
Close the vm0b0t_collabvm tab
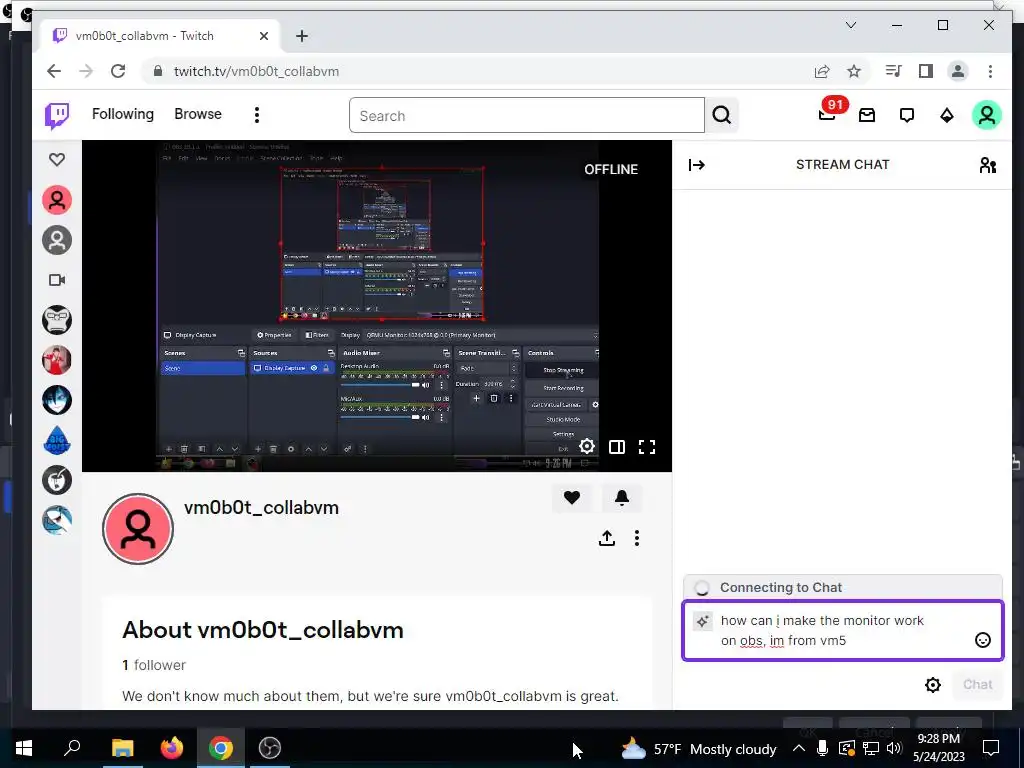point(264,36)
